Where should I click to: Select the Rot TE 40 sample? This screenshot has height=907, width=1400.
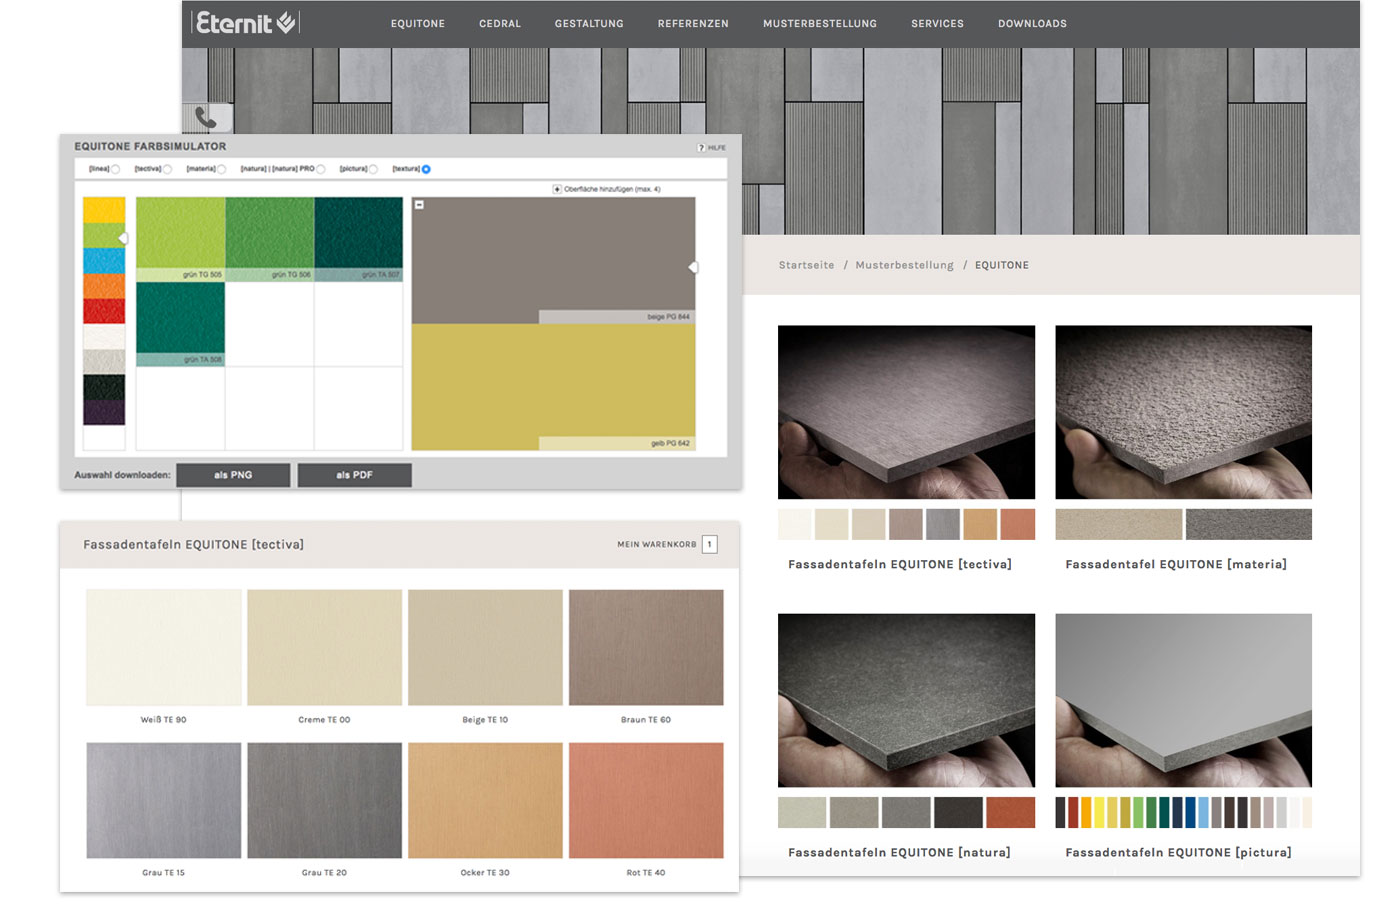tap(646, 800)
